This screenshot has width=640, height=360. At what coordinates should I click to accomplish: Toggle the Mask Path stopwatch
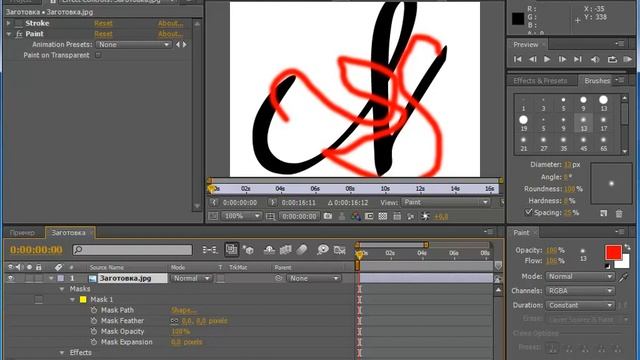94,310
